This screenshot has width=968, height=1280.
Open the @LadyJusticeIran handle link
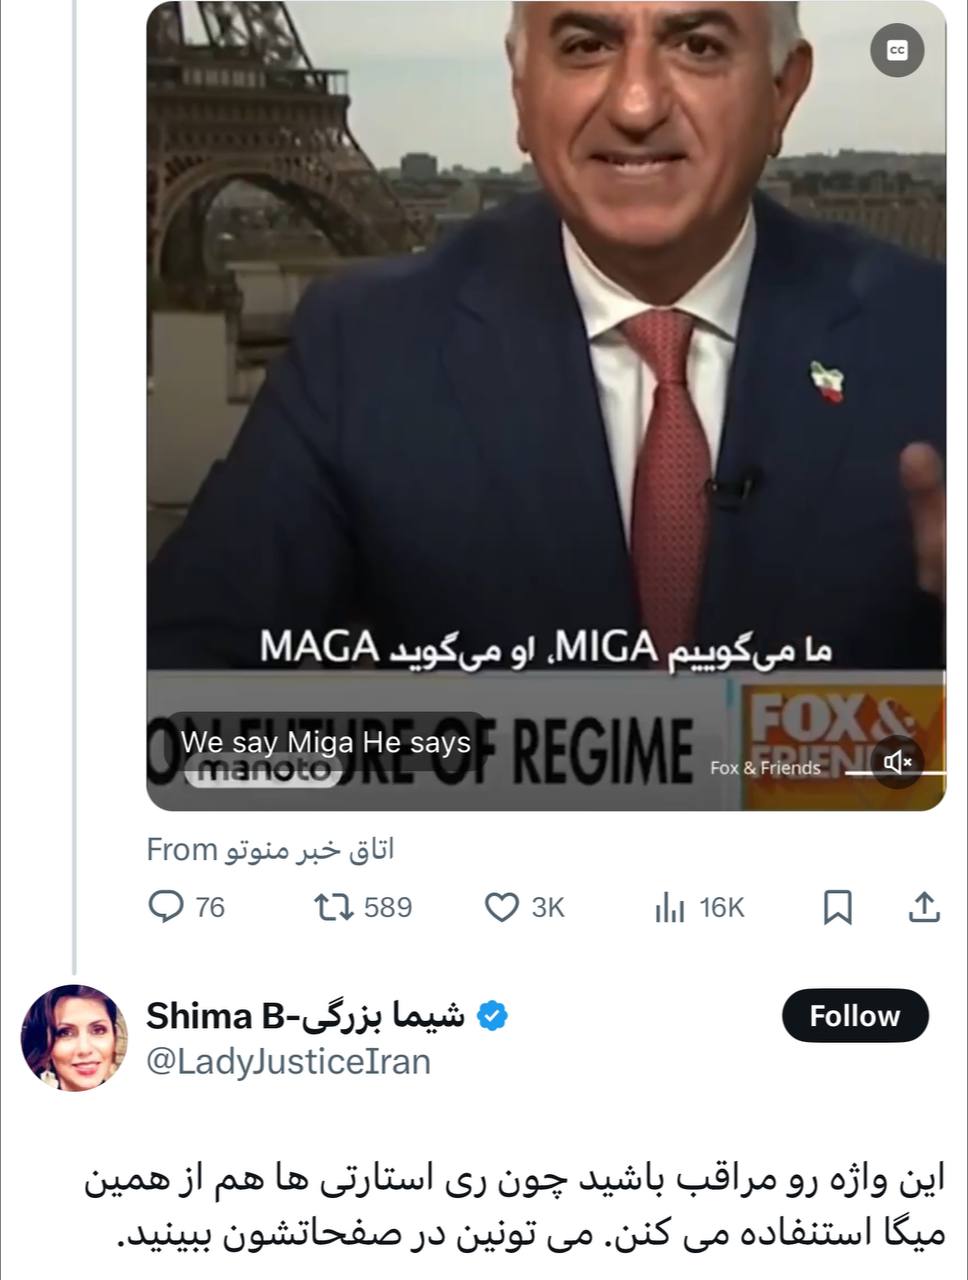(288, 1061)
